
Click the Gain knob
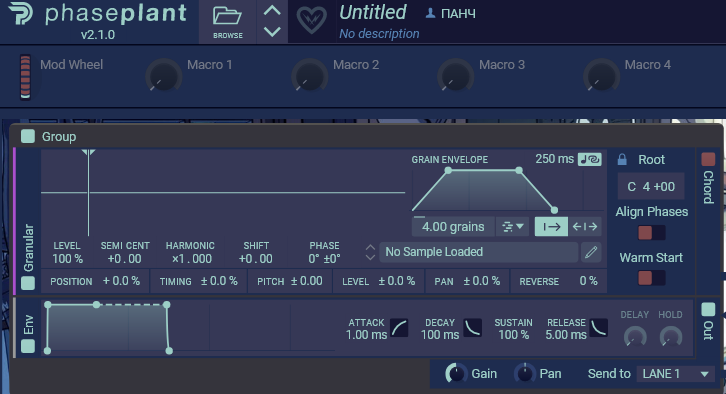pyautogui.click(x=456, y=373)
